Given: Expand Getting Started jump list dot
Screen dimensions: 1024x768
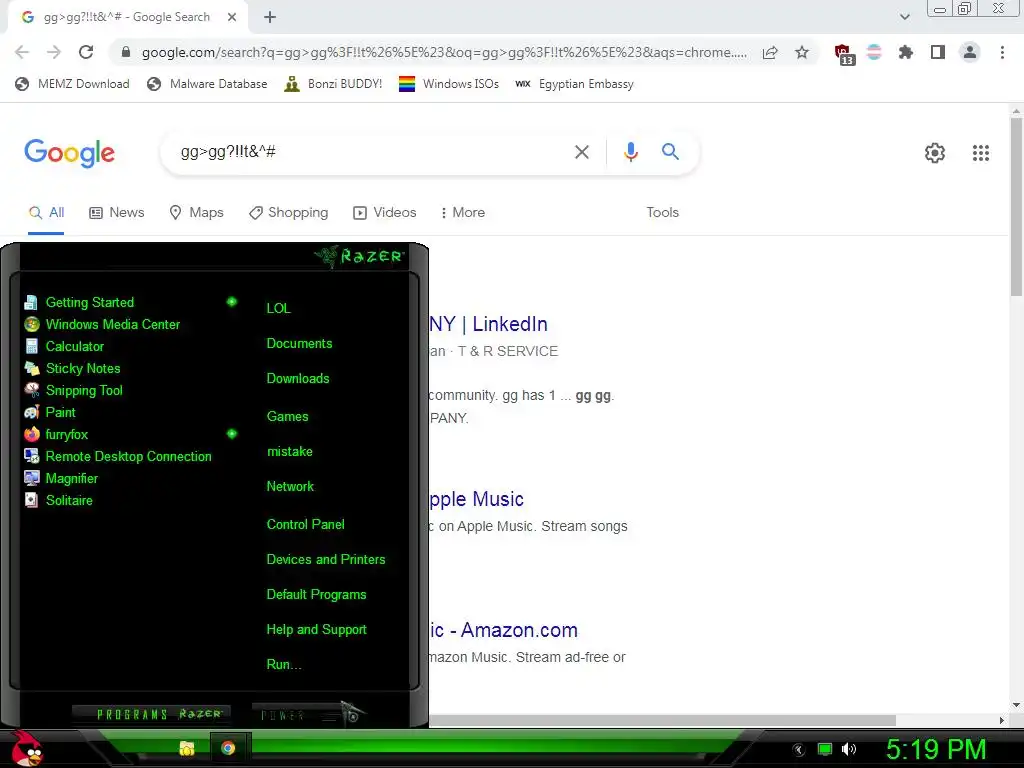Looking at the screenshot, I should pyautogui.click(x=231, y=302).
